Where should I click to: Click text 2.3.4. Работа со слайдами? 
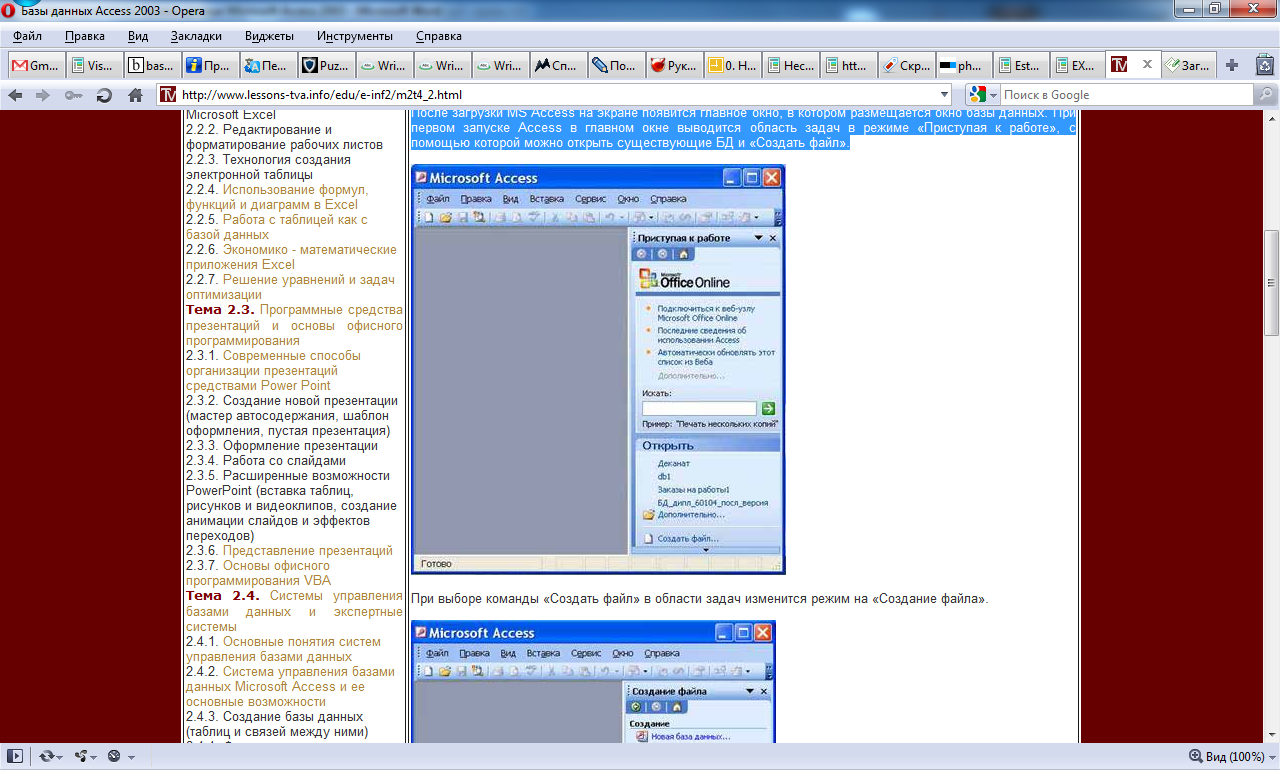(x=266, y=461)
